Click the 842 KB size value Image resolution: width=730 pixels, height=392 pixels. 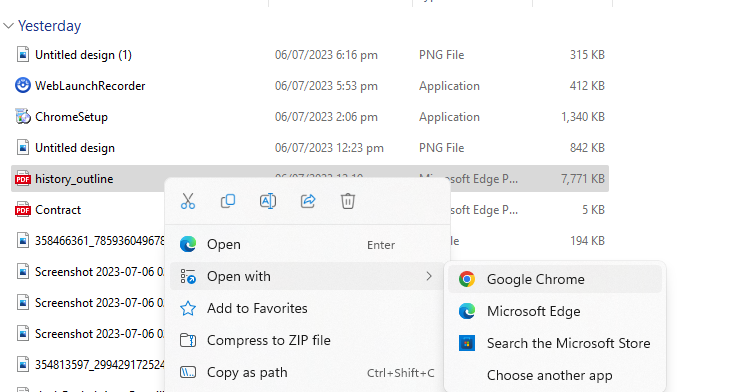[x=587, y=148]
